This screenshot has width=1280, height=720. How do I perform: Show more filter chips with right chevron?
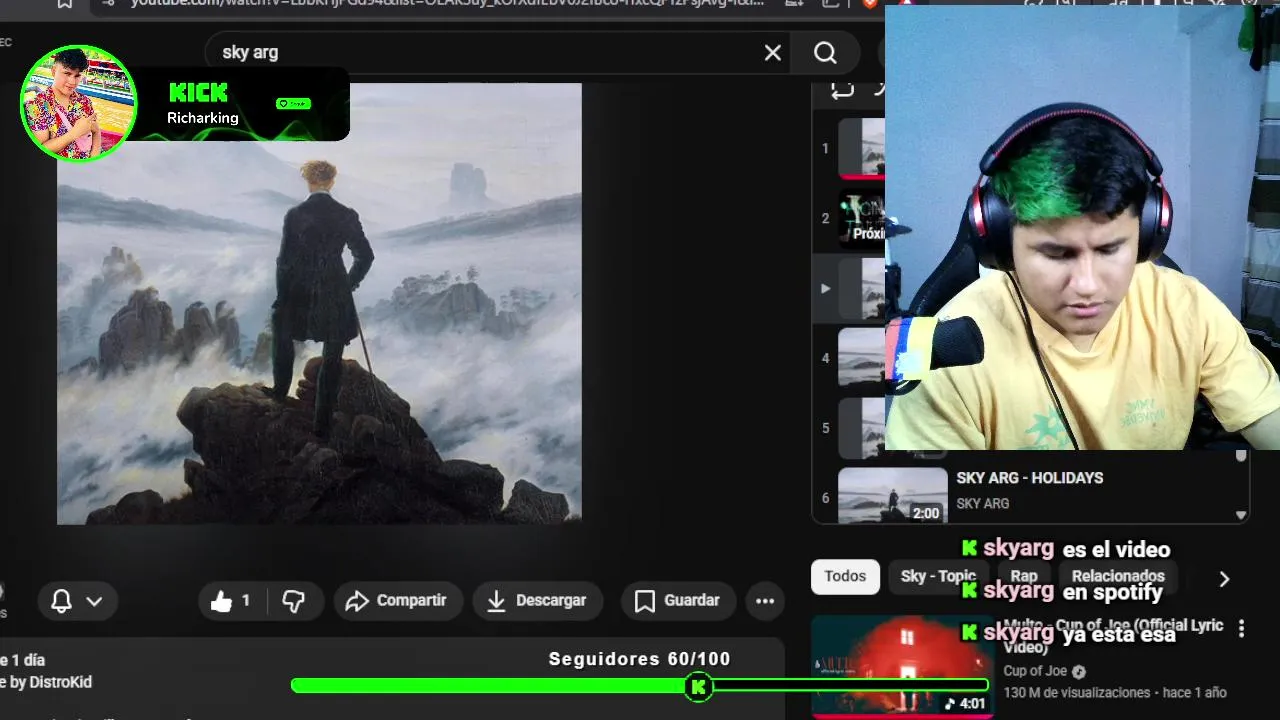1224,578
